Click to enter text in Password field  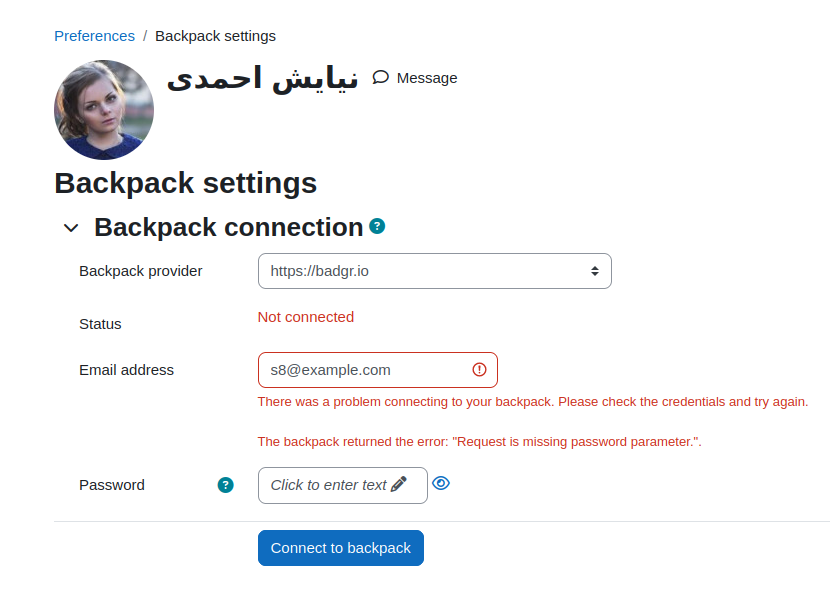(x=343, y=485)
